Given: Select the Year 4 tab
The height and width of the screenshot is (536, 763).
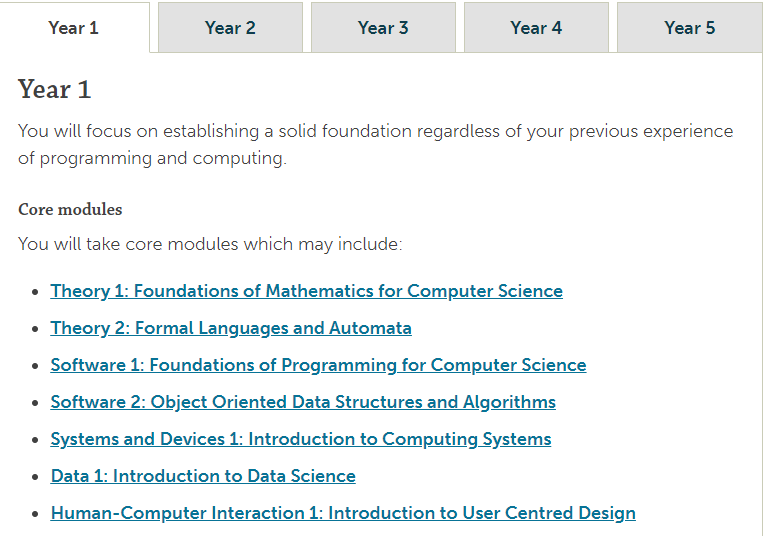Looking at the screenshot, I should pos(536,28).
